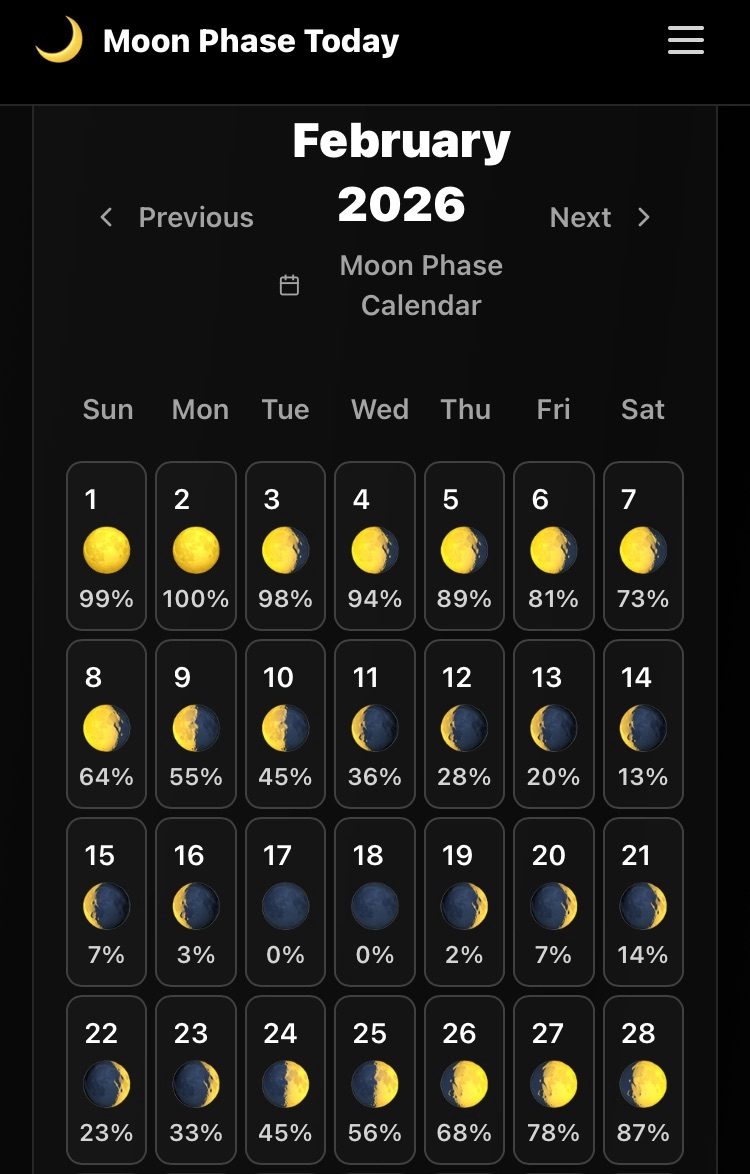
Task: Select the last quarter moon icon on February 10
Action: 285,727
